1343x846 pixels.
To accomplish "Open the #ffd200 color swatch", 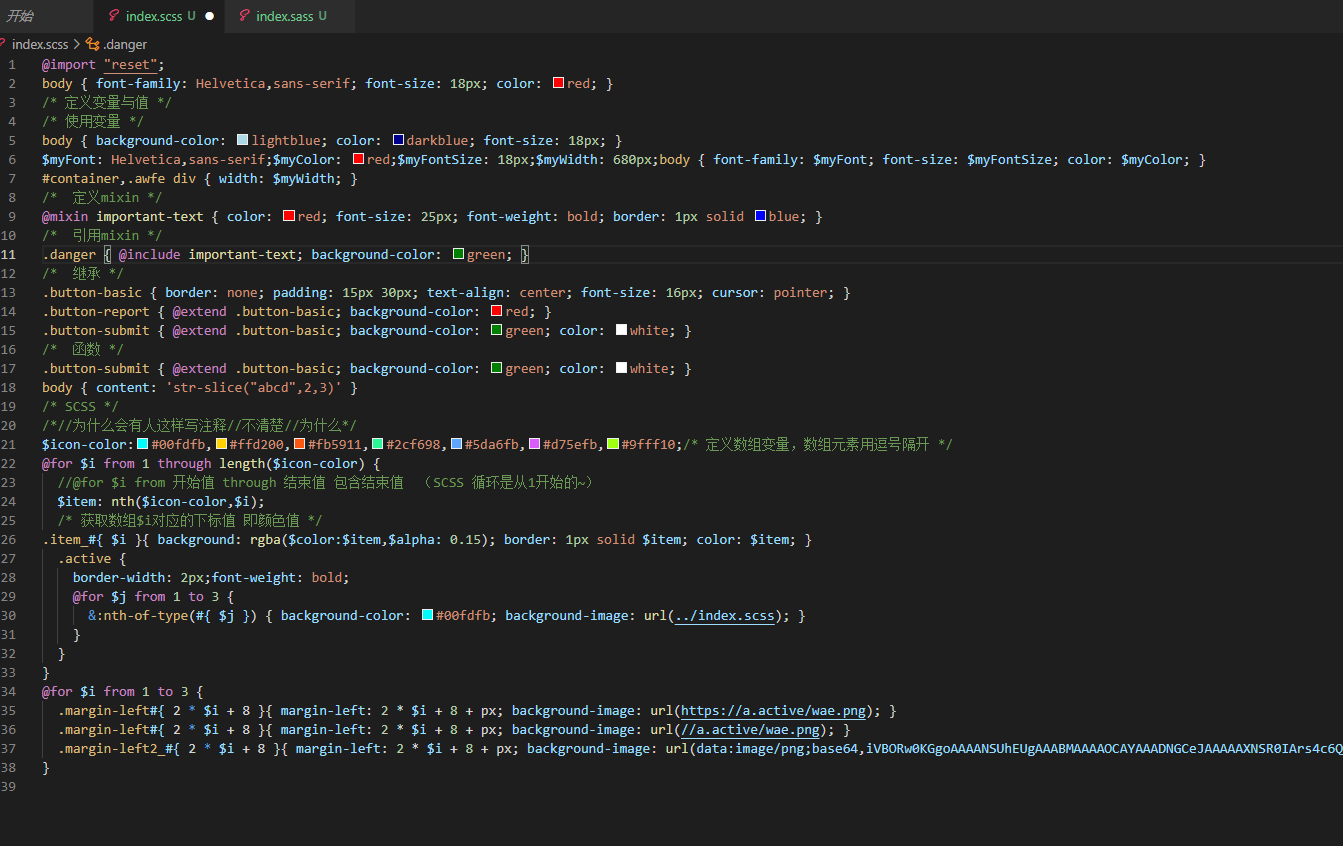I will 221,445.
